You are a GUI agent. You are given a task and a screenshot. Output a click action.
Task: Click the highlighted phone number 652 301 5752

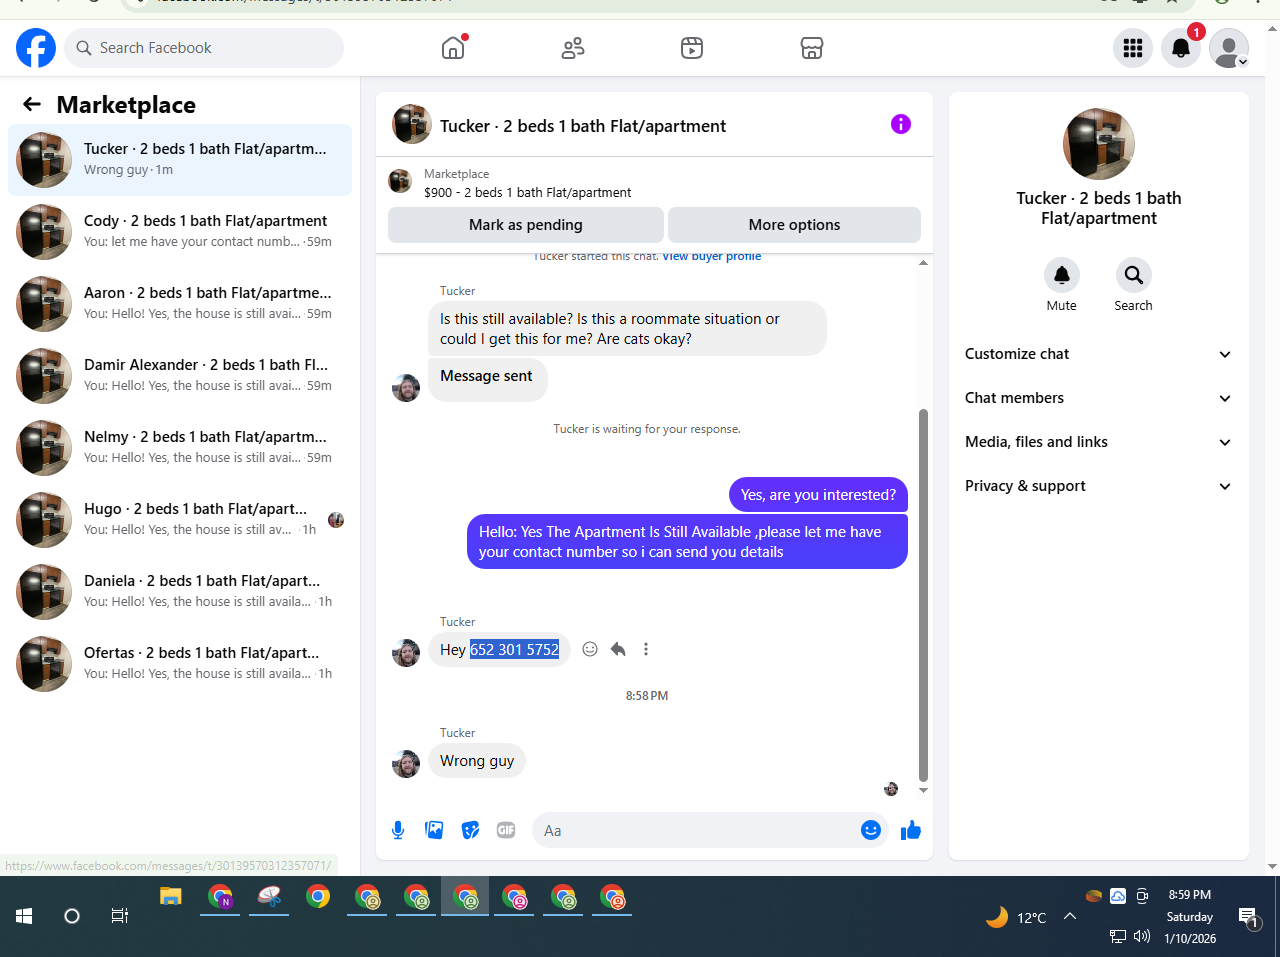514,650
